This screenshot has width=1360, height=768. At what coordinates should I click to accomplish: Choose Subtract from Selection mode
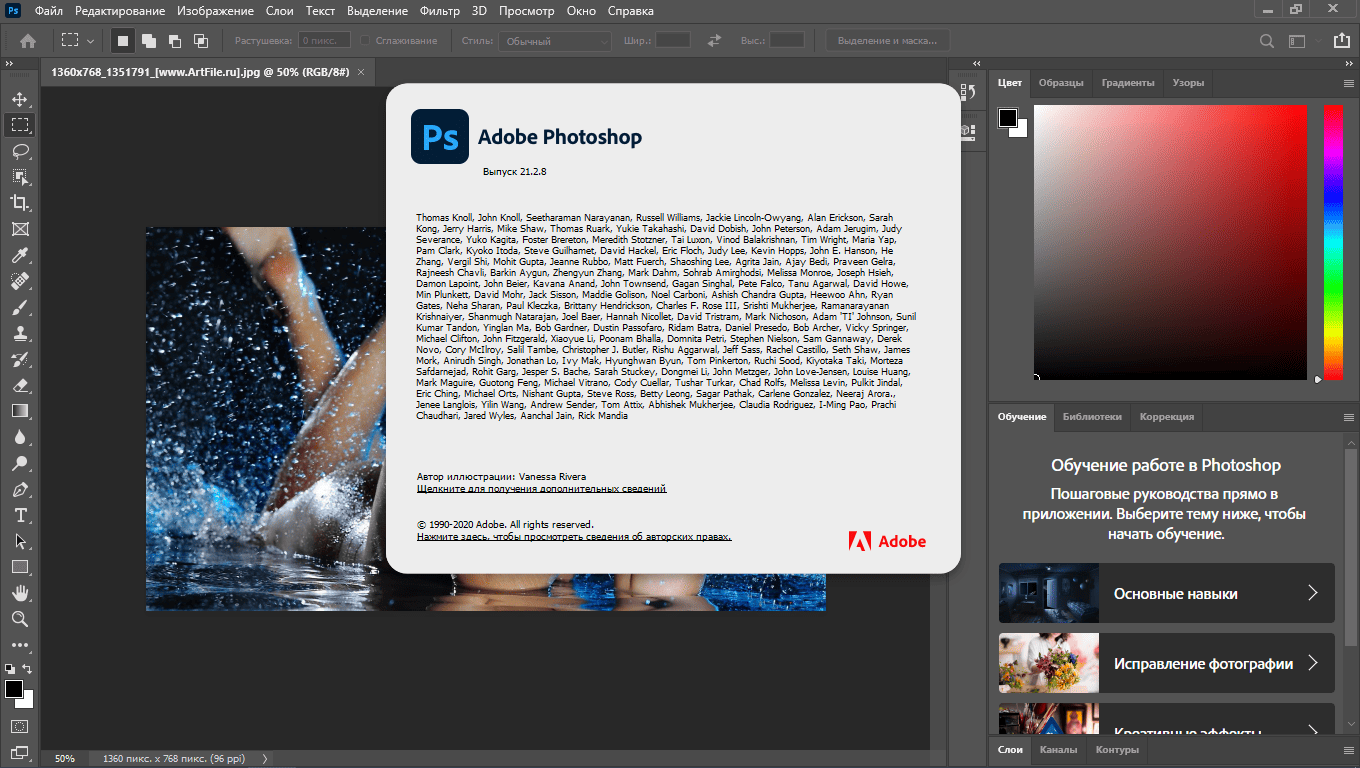(175, 41)
